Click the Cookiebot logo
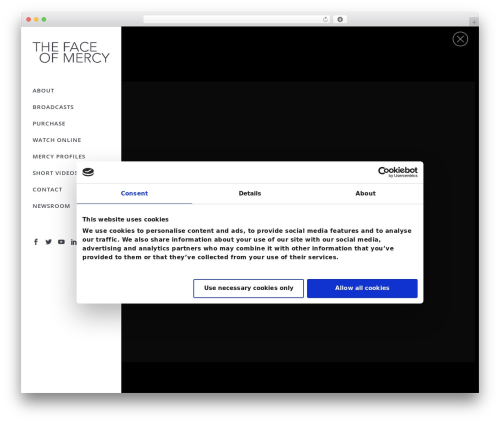The height and width of the screenshot is (423, 500). (397, 172)
